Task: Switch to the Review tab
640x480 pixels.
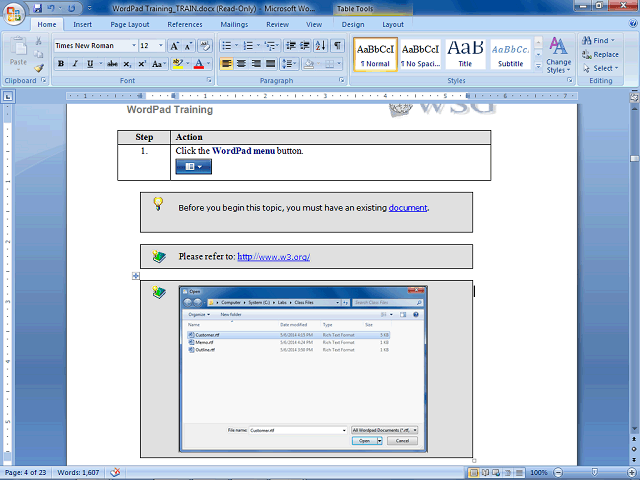Action: click(278, 24)
